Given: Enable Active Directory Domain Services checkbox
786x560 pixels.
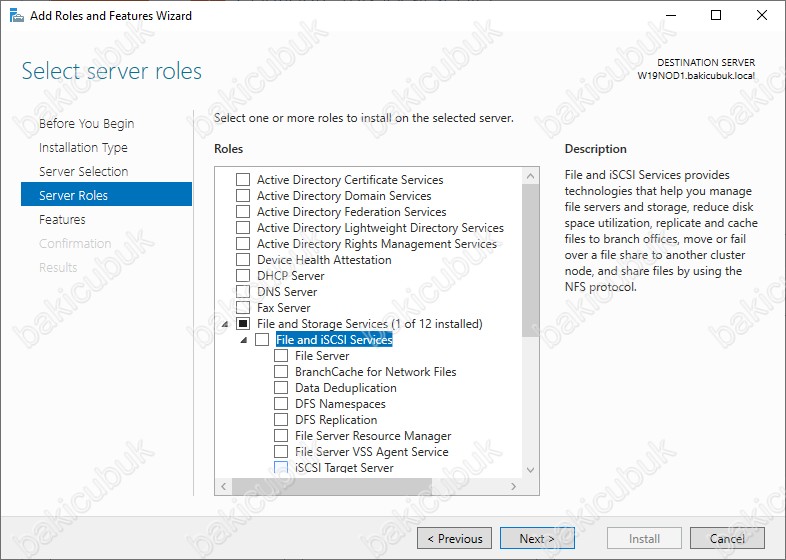Looking at the screenshot, I should (243, 196).
